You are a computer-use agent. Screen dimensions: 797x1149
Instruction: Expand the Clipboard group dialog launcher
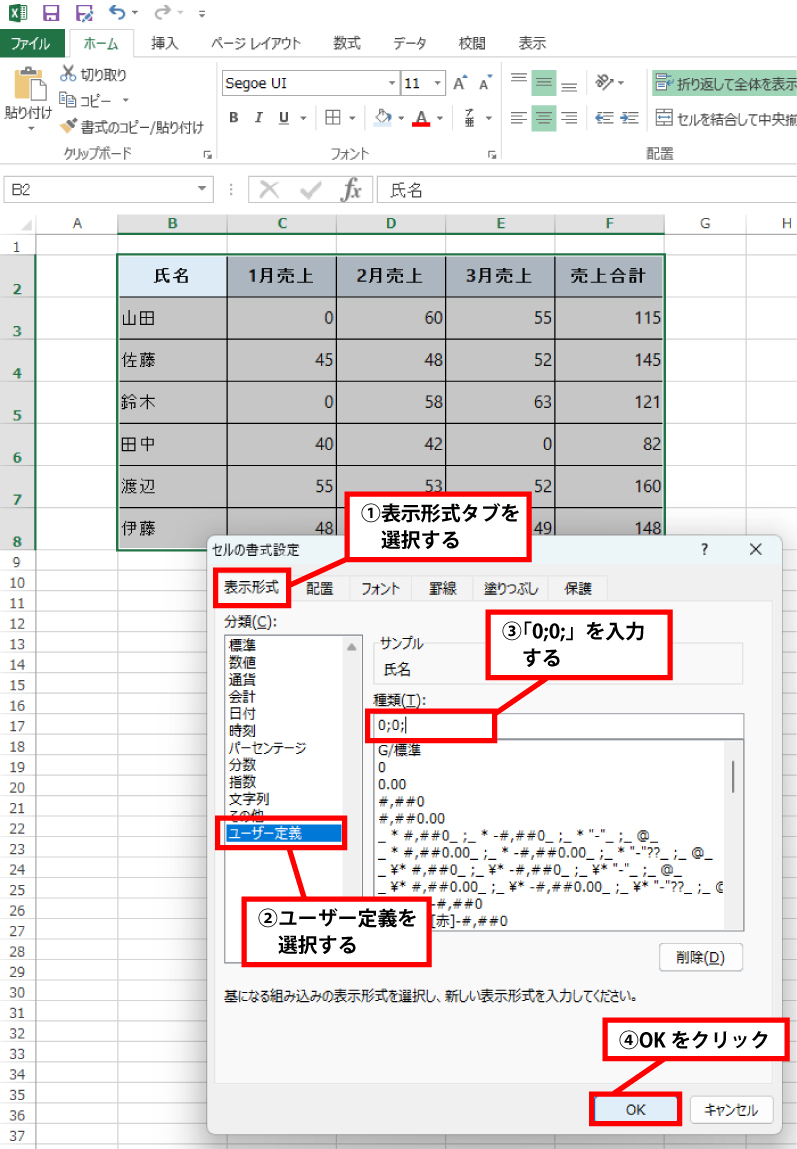pyautogui.click(x=208, y=155)
